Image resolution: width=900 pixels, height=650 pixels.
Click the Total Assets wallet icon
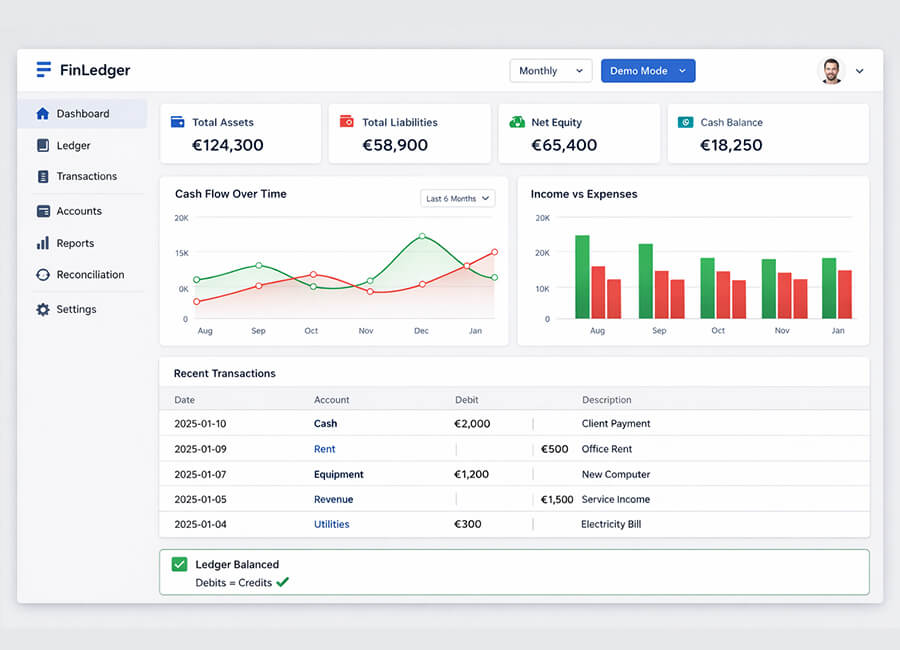click(177, 122)
